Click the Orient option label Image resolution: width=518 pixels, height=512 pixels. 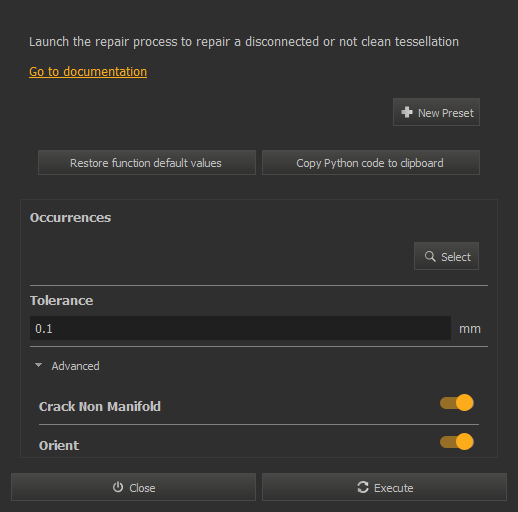click(59, 446)
